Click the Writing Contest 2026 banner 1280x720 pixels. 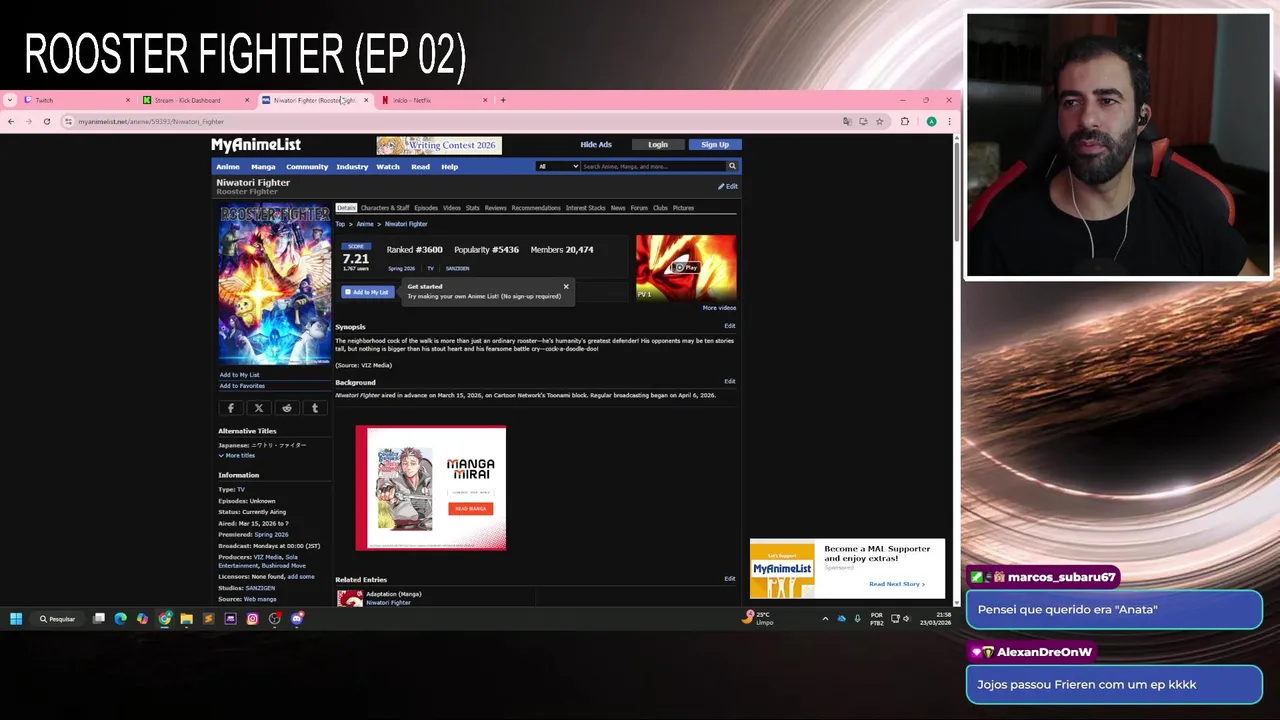click(x=439, y=145)
